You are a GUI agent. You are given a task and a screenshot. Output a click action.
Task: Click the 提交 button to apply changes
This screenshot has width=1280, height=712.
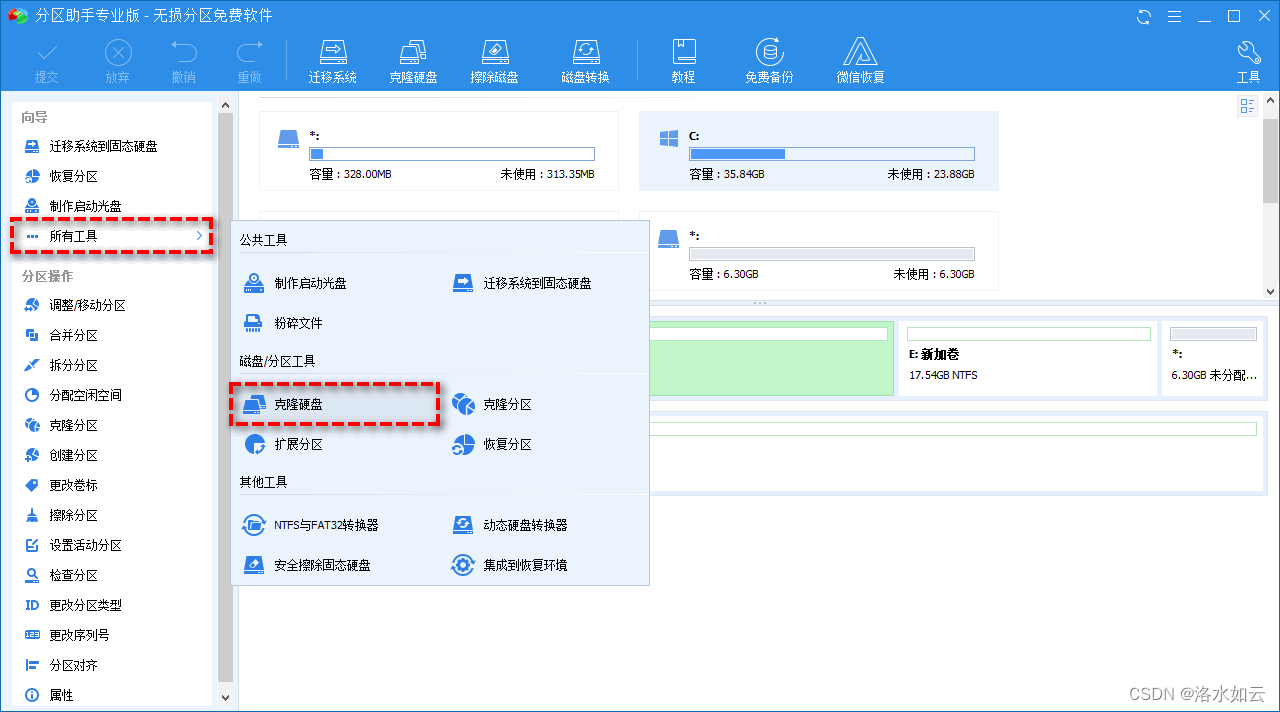coord(46,58)
